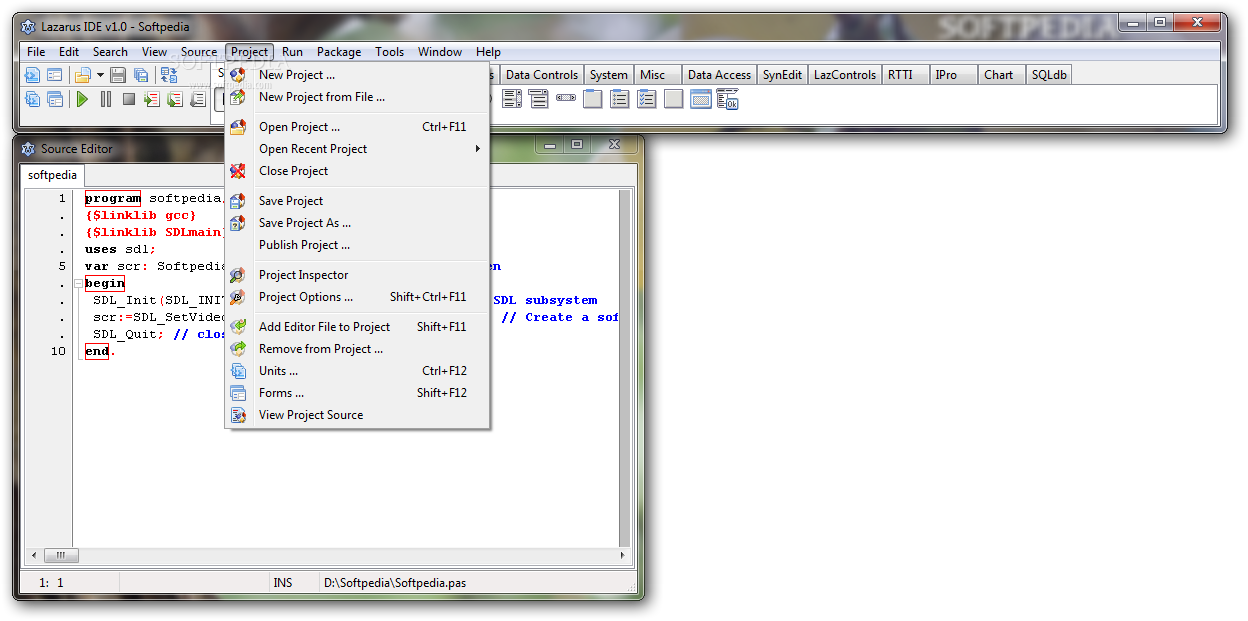Viewport: 1248px width, 621px height.
Task: Select the TFrame palette component
Action: 701,99
